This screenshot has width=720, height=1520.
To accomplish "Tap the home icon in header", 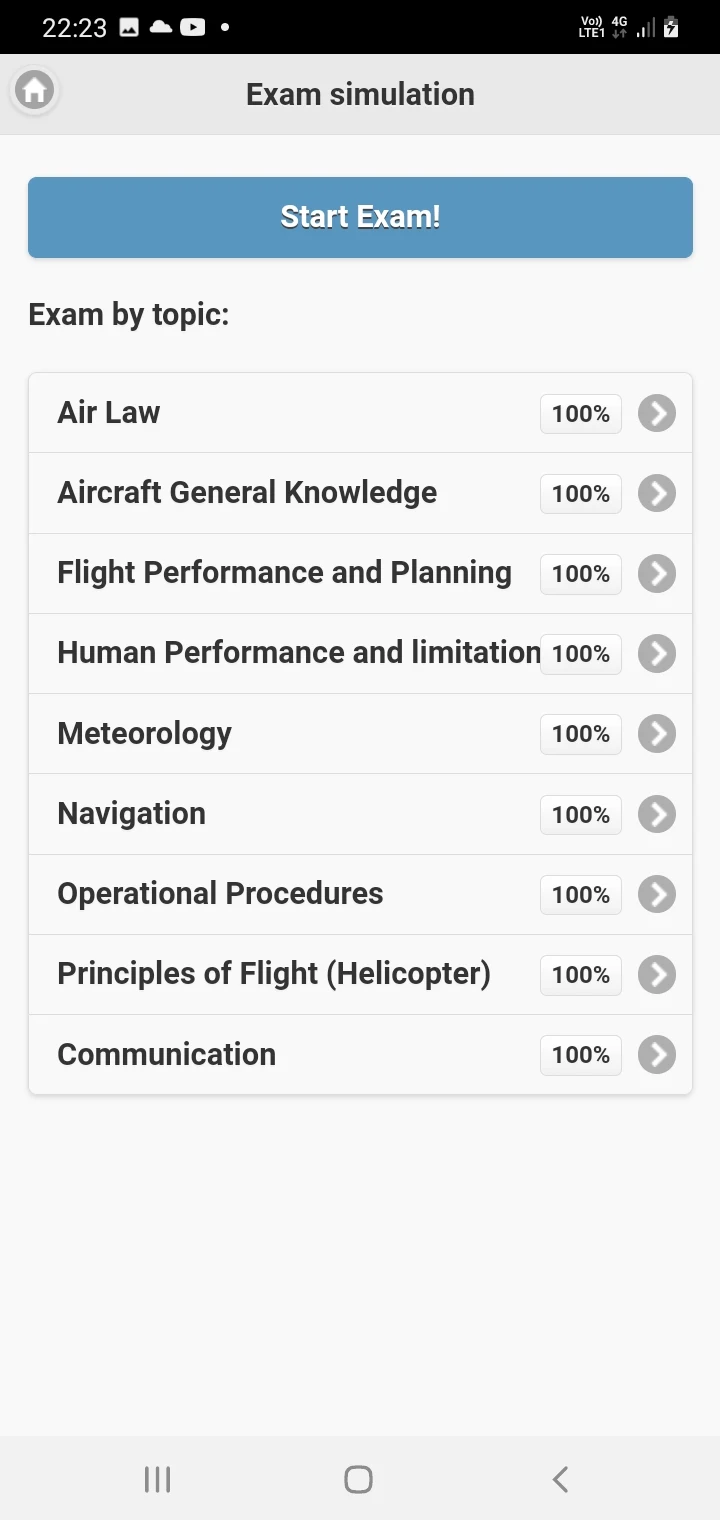I will (34, 91).
